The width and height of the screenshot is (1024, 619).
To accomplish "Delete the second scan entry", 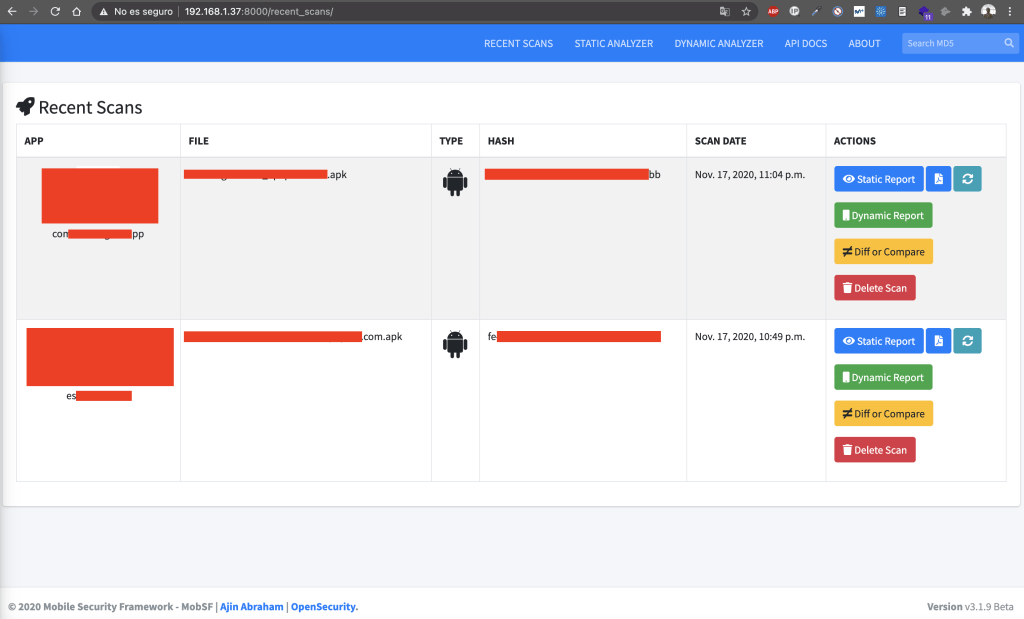I will point(874,450).
